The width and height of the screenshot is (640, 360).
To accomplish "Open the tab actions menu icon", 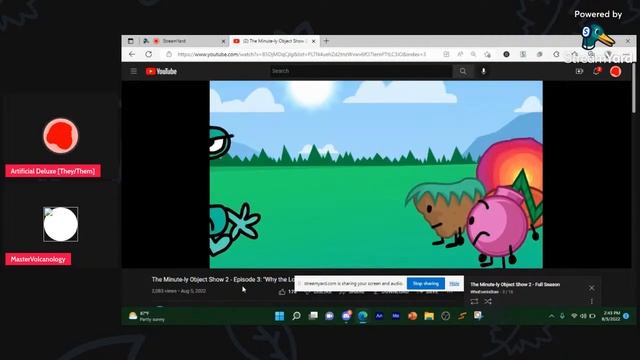I will (131, 41).
